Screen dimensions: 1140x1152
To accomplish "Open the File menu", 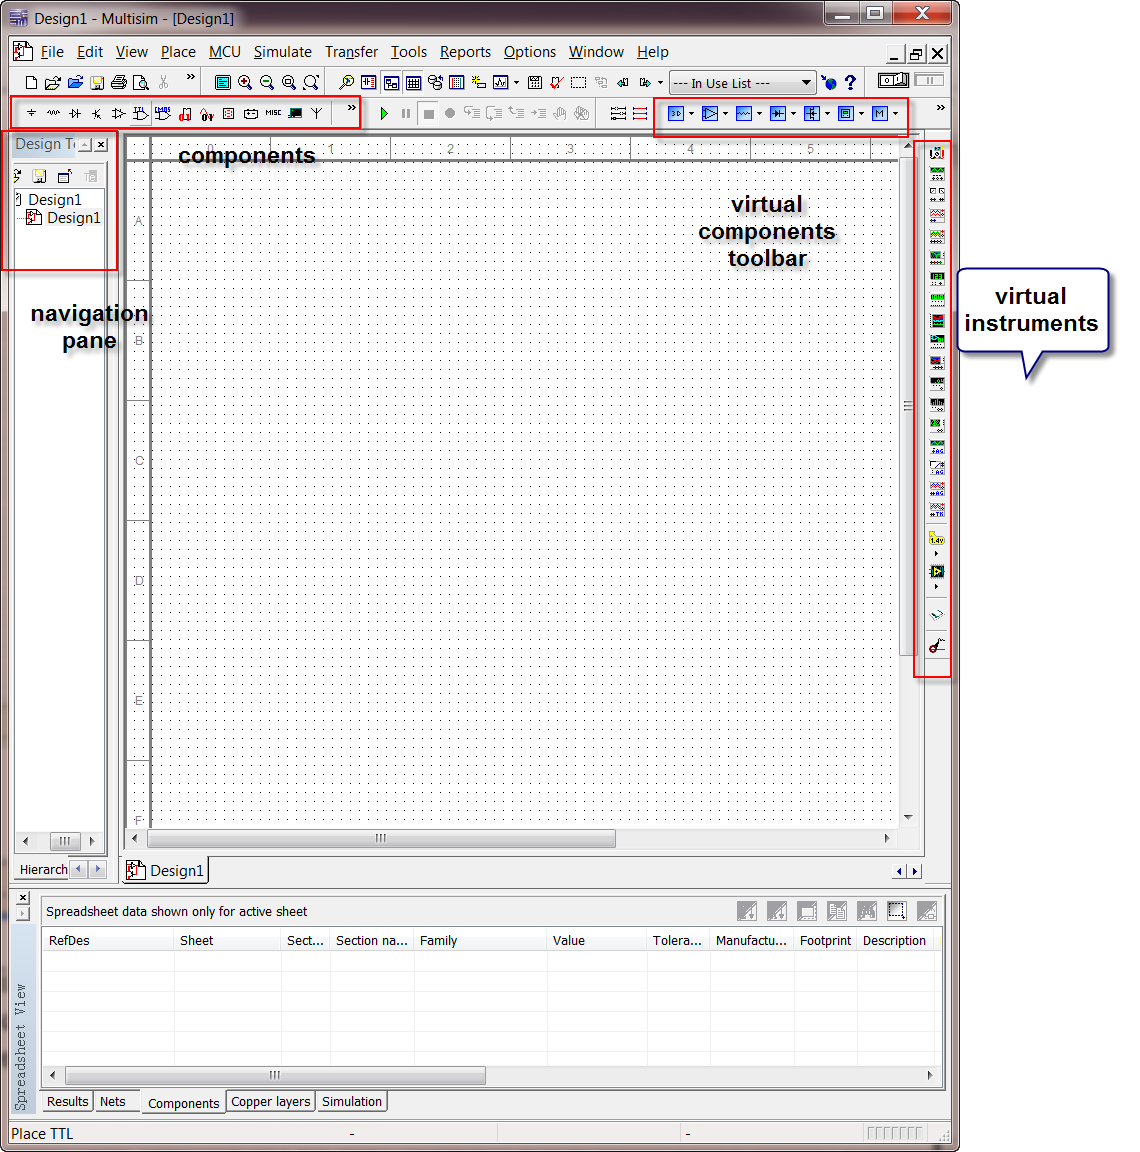I will pyautogui.click(x=52, y=52).
